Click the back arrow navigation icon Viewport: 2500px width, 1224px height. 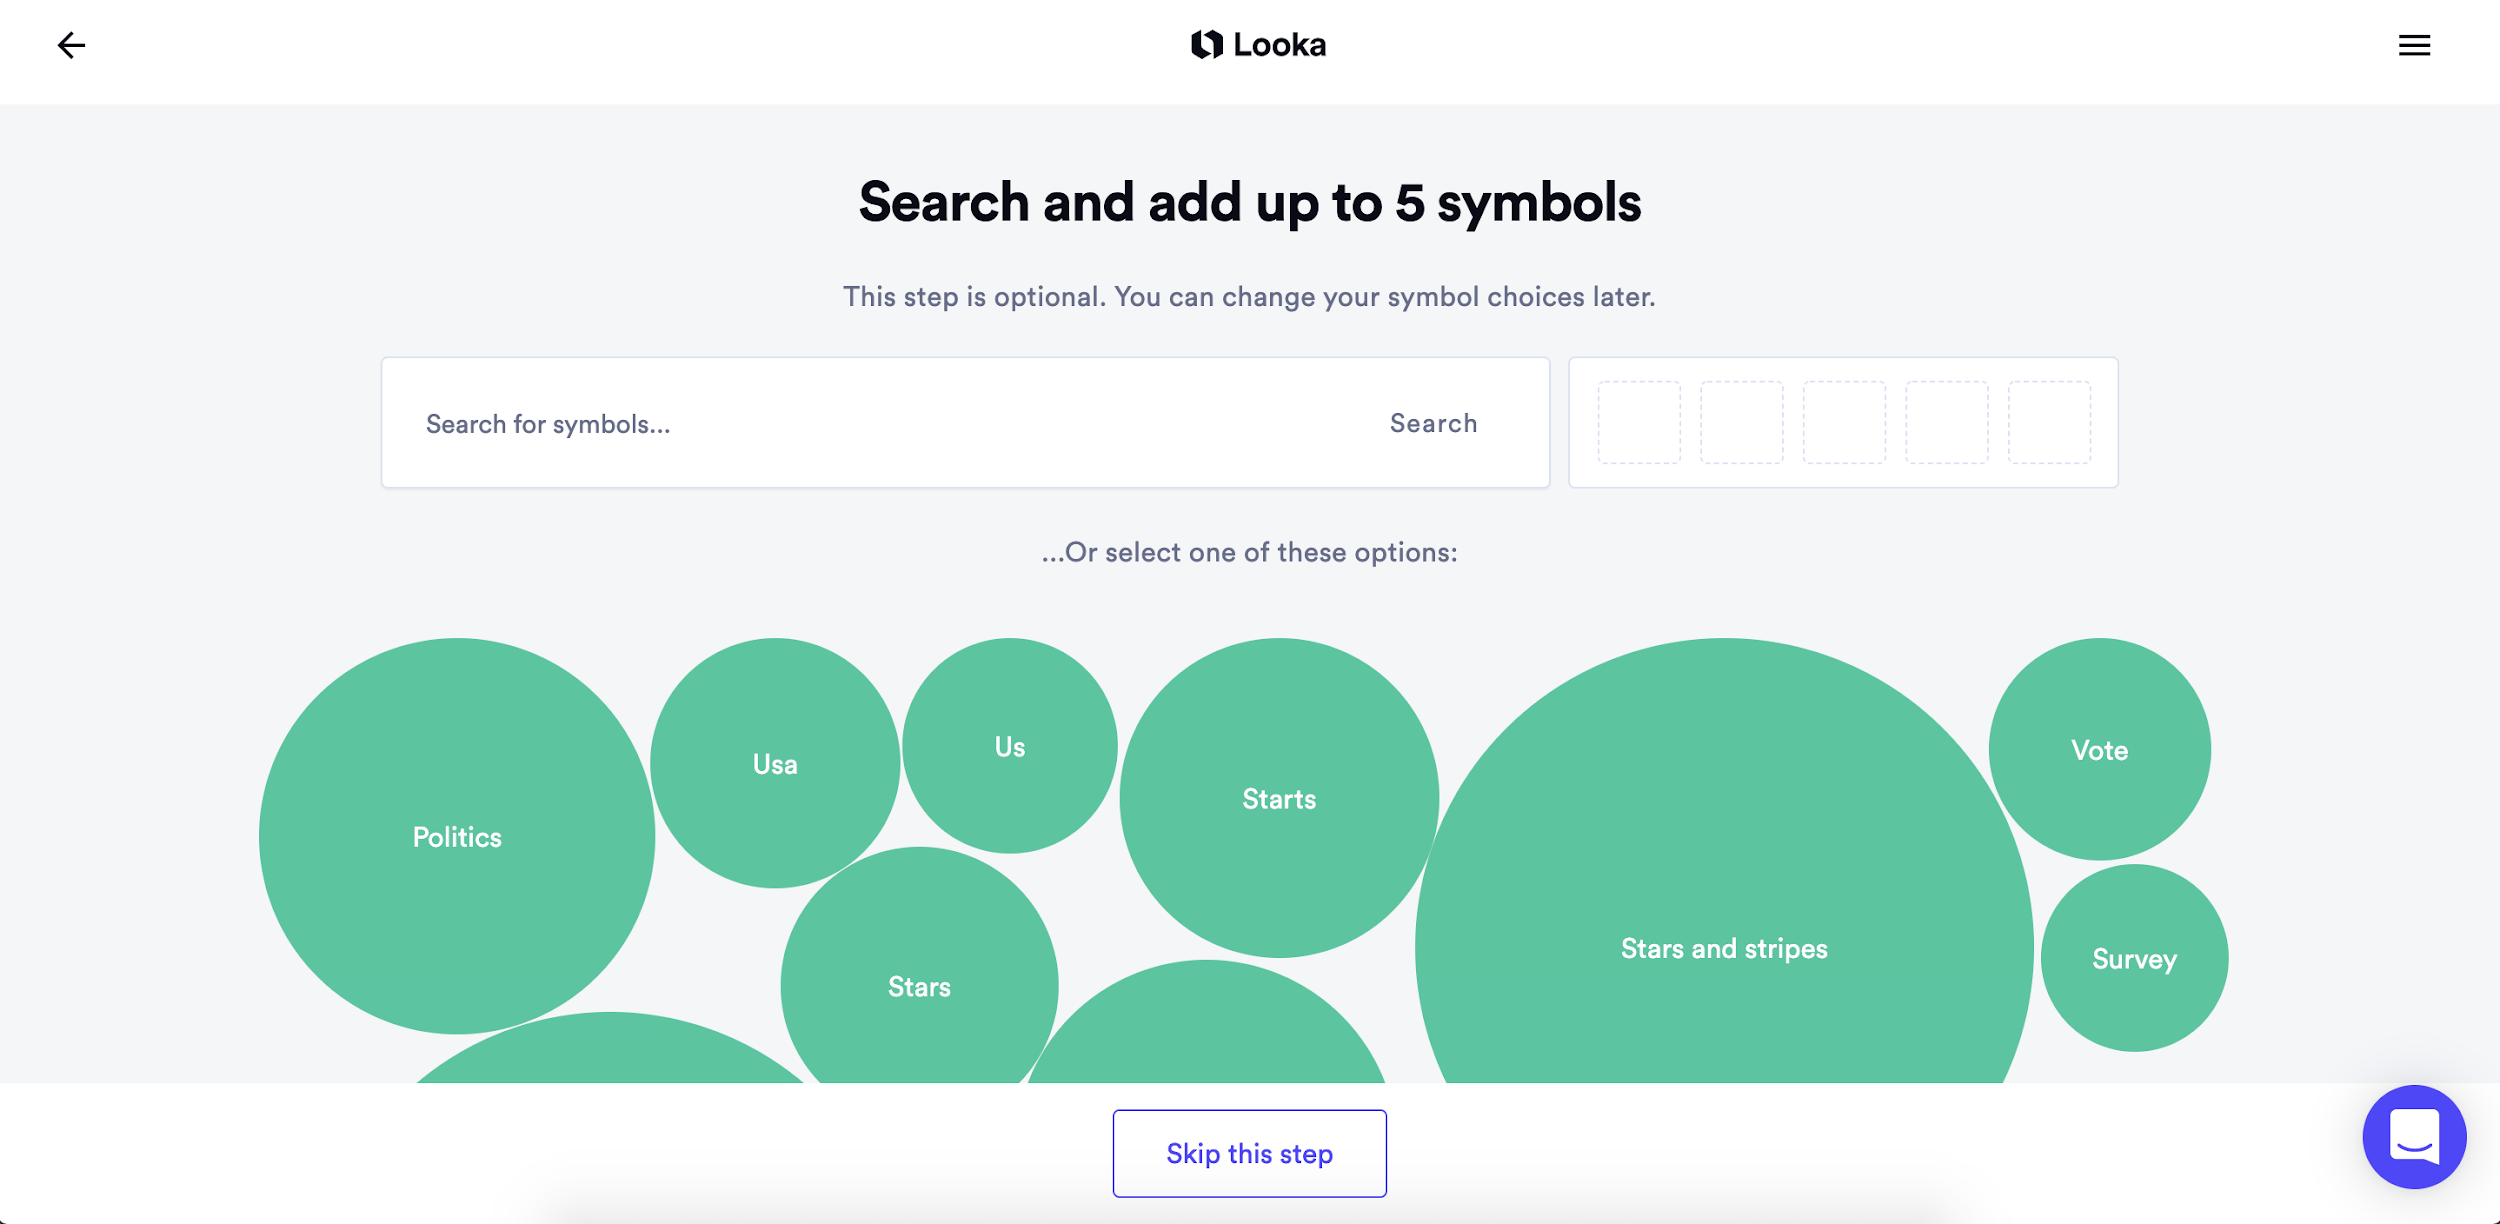pyautogui.click(x=70, y=43)
